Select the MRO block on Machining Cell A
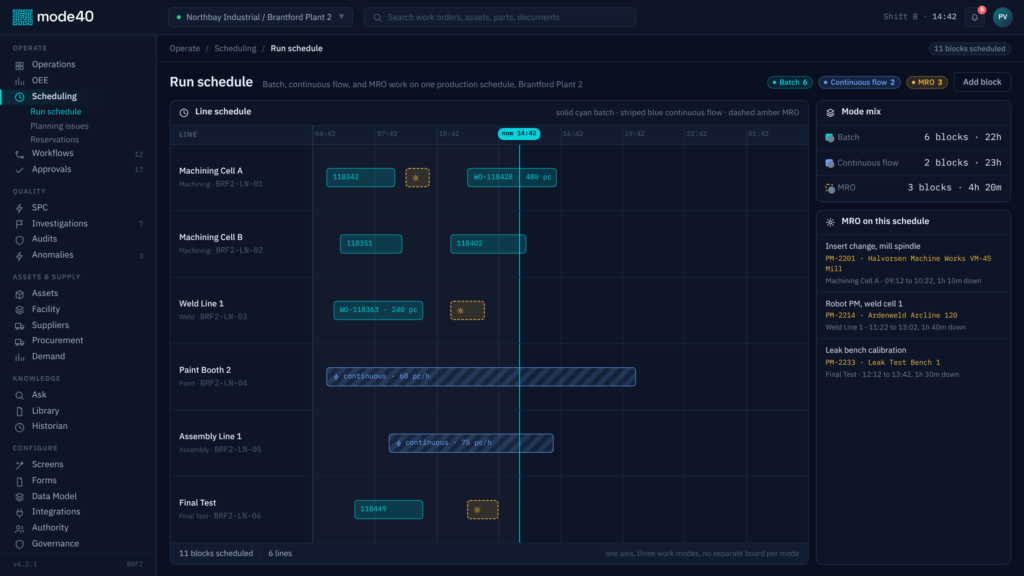This screenshot has width=1024, height=576. coord(417,178)
